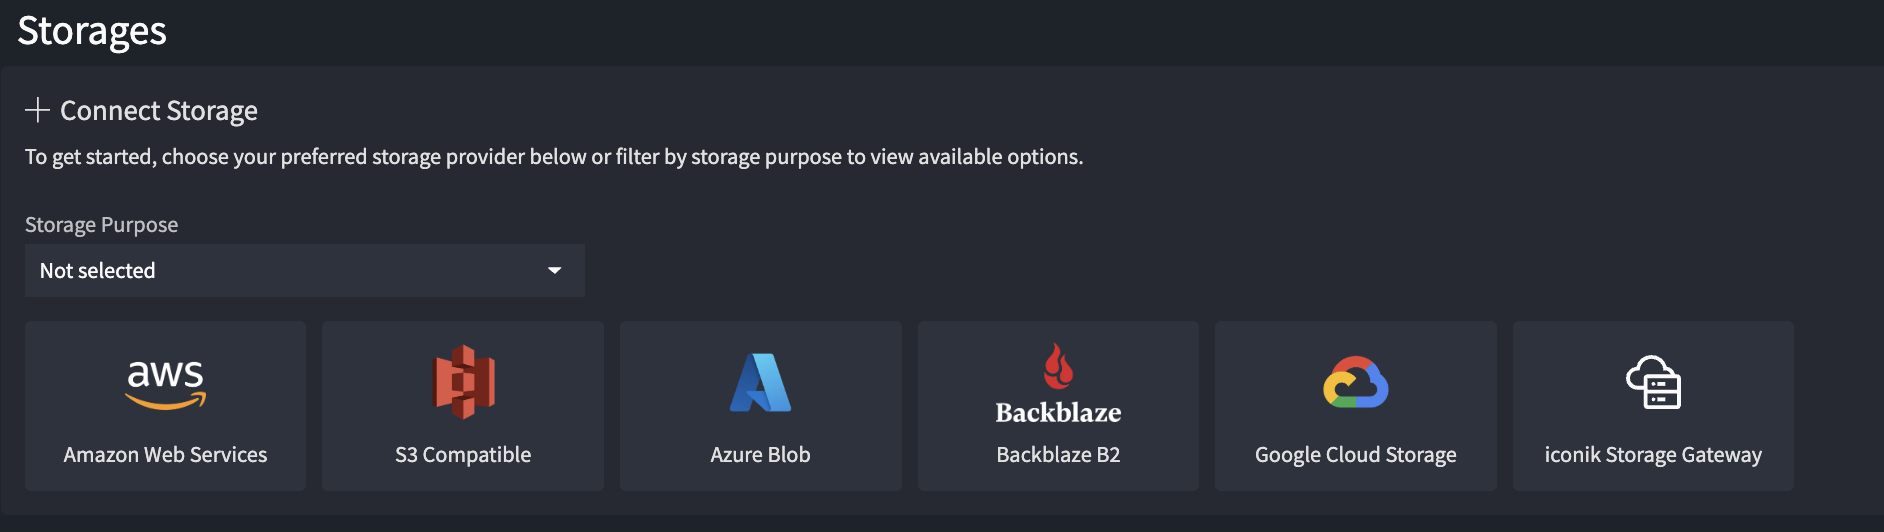1884x532 pixels.
Task: Choose the red S3 Compatible bucket icon
Action: 463,382
